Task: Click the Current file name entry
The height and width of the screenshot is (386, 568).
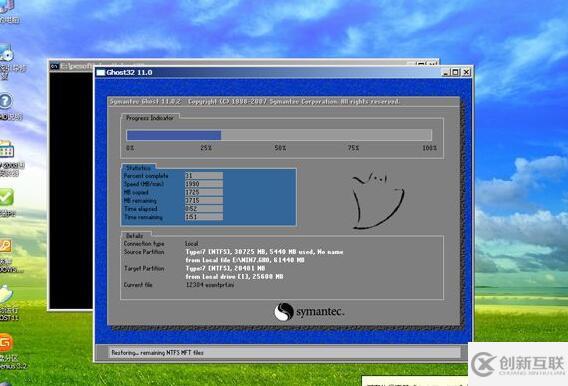Action: pyautogui.click(x=210, y=285)
